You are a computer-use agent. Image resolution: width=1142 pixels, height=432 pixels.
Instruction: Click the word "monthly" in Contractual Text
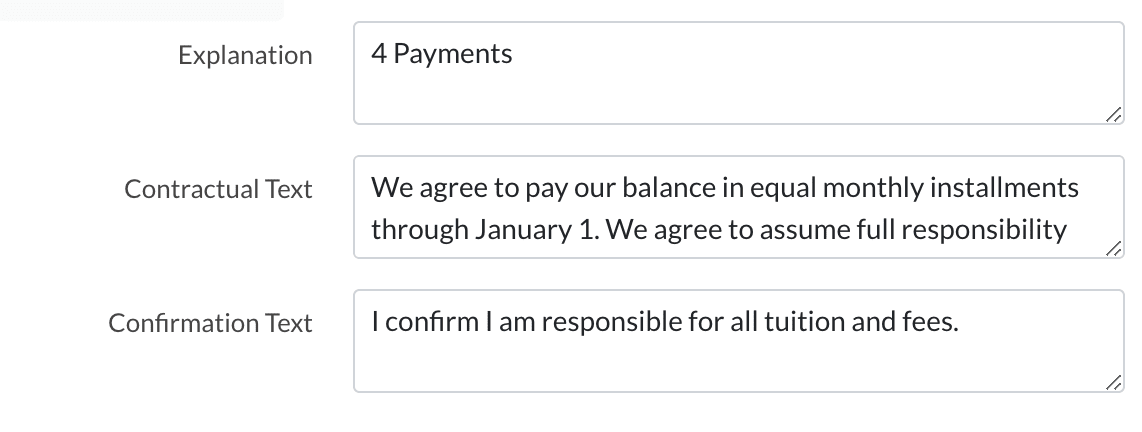pos(886,187)
